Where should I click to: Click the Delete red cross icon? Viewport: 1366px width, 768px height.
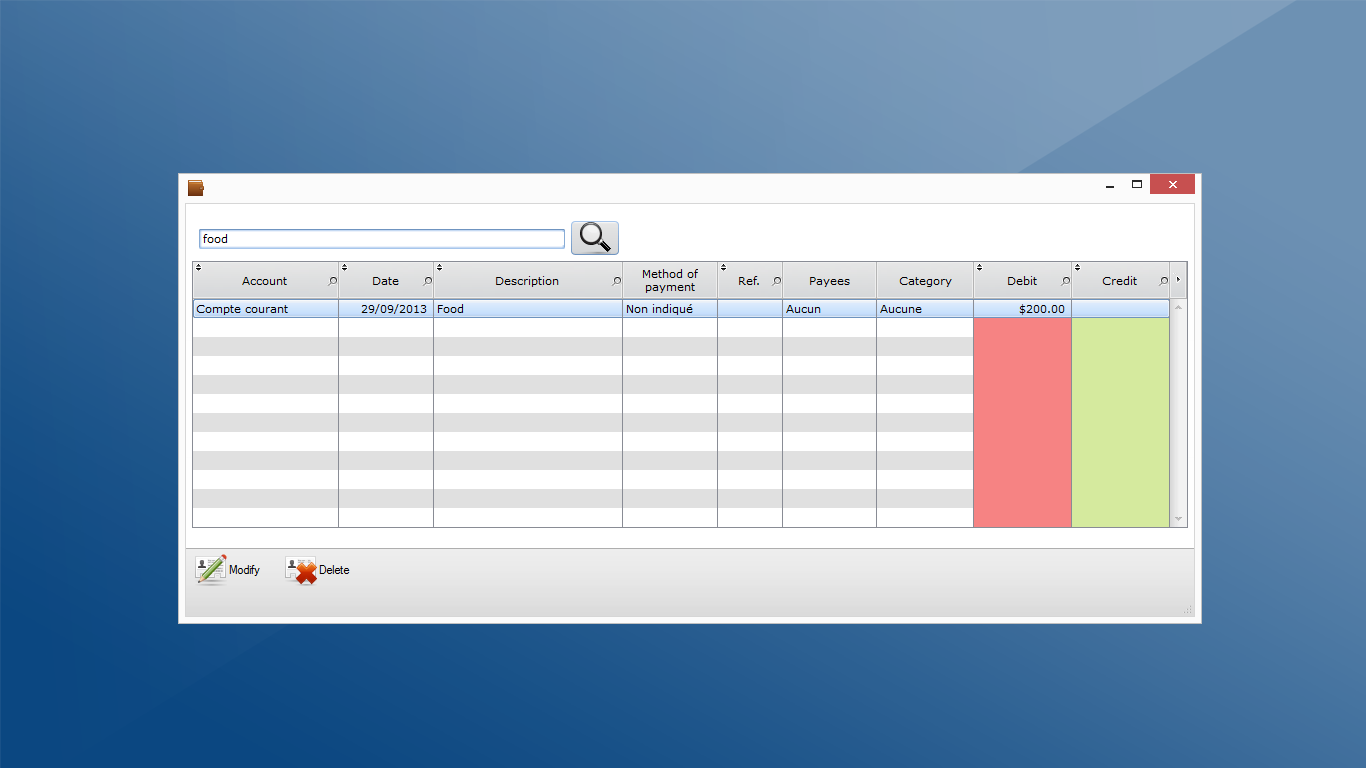click(301, 570)
